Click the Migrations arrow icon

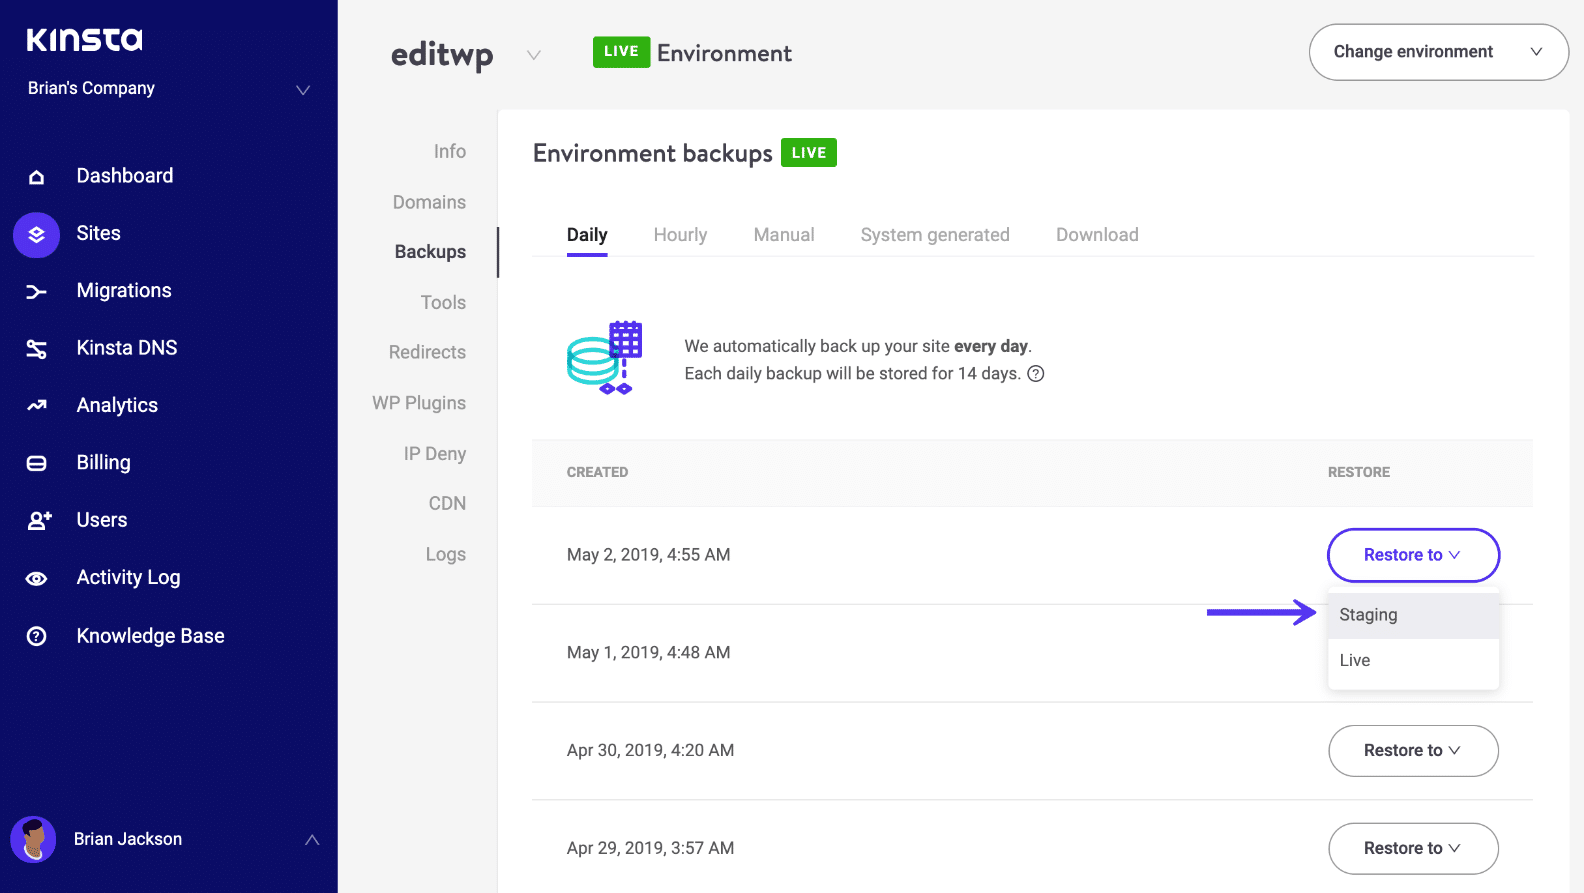pyautogui.click(x=37, y=292)
